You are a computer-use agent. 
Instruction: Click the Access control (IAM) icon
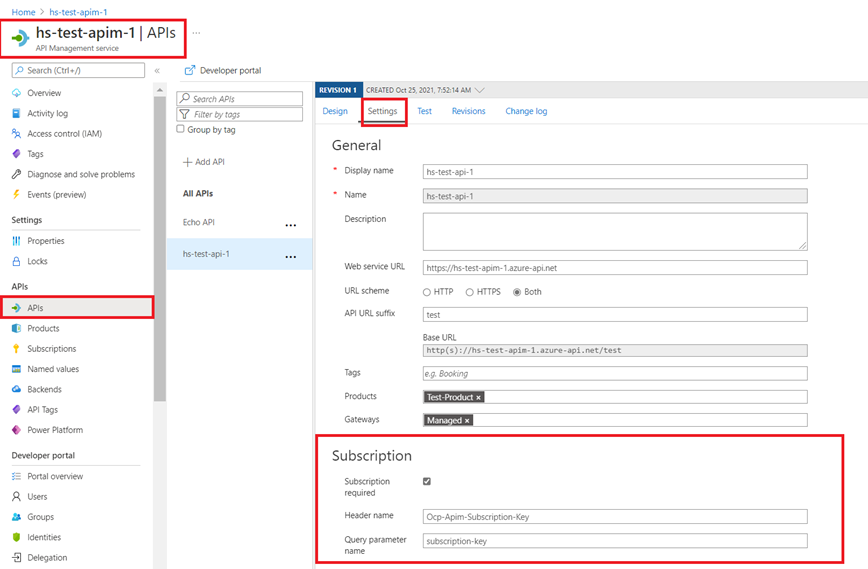17,133
